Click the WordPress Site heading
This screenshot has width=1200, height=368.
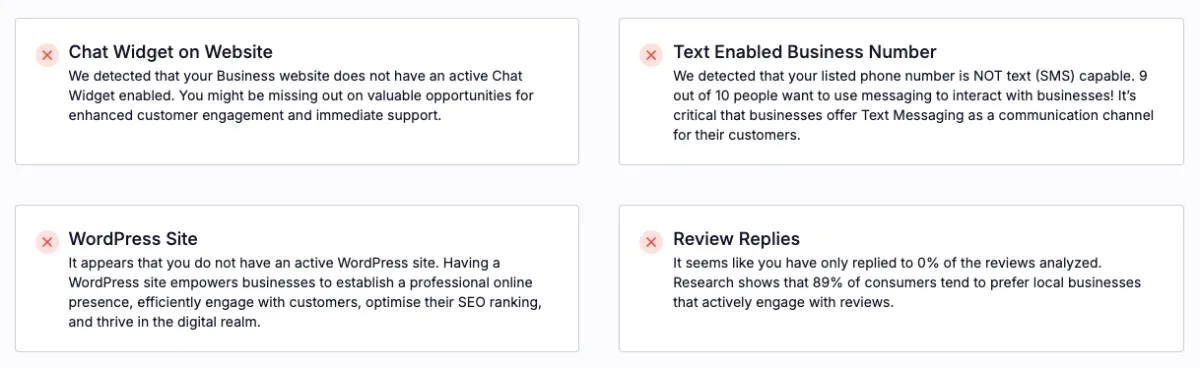coord(133,239)
